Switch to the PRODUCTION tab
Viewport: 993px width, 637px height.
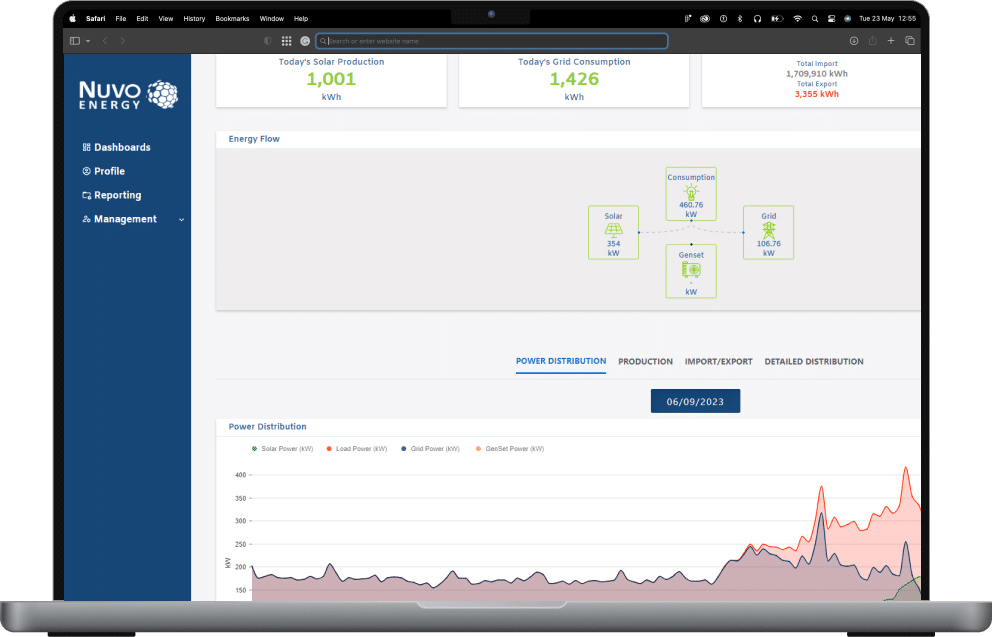click(x=645, y=361)
